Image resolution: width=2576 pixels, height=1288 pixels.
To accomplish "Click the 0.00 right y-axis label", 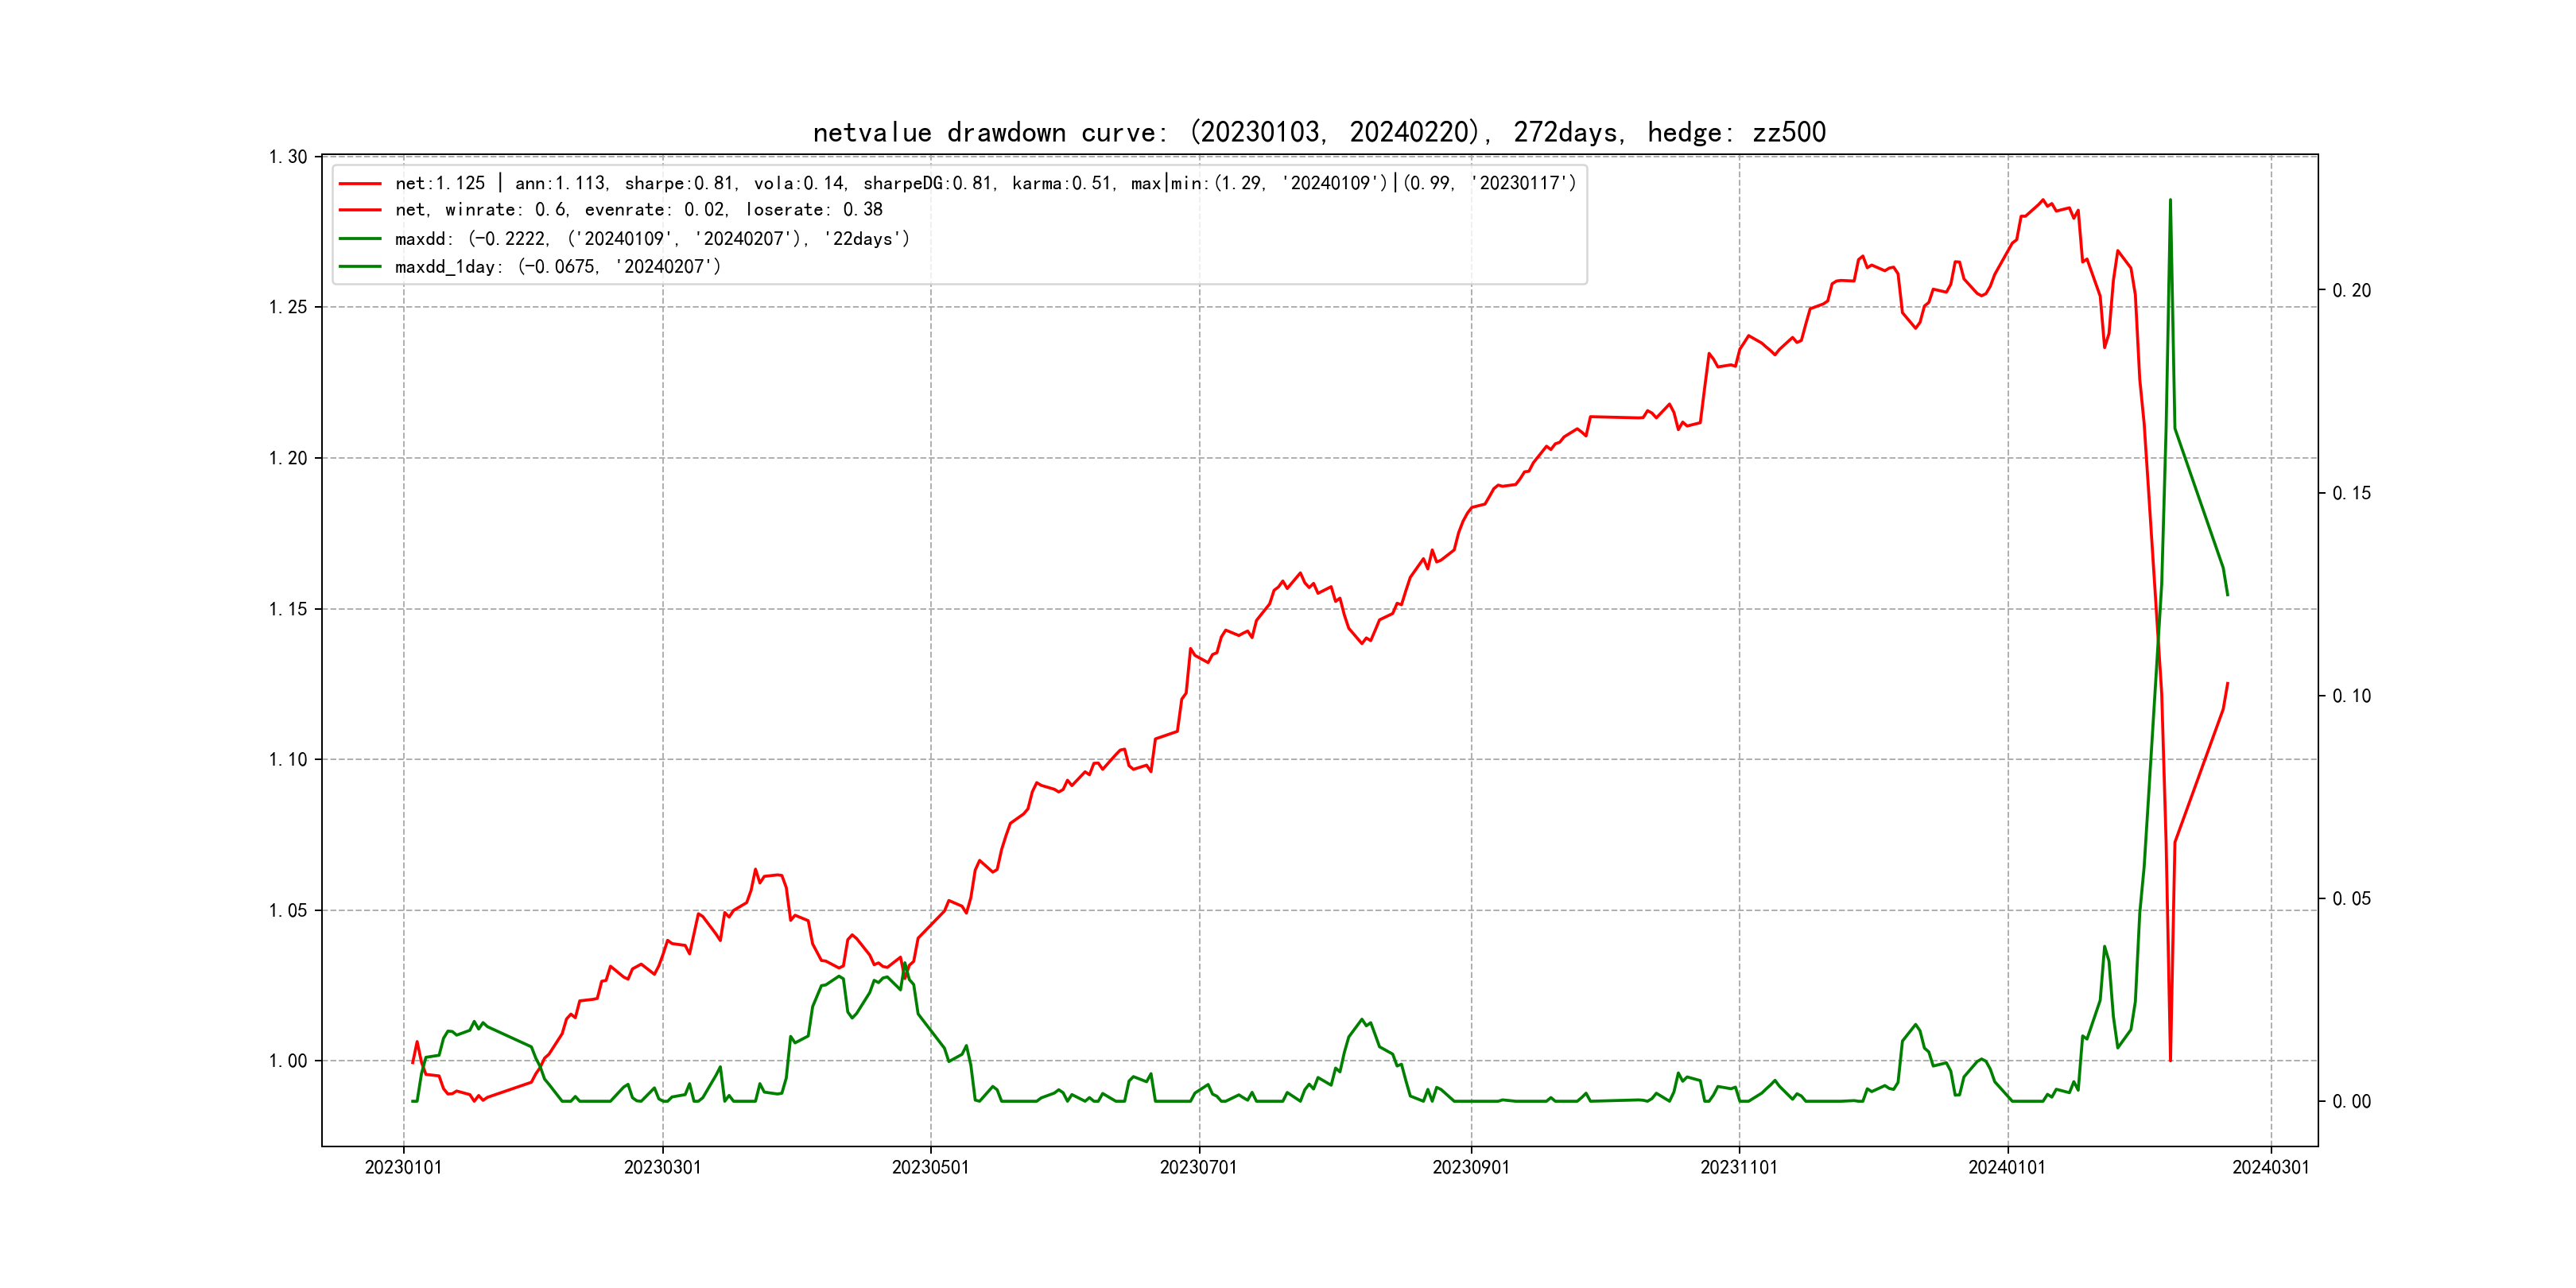I will pos(2351,1102).
